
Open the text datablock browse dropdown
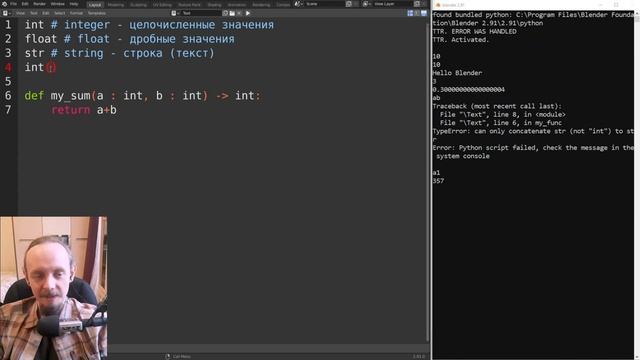176,13
